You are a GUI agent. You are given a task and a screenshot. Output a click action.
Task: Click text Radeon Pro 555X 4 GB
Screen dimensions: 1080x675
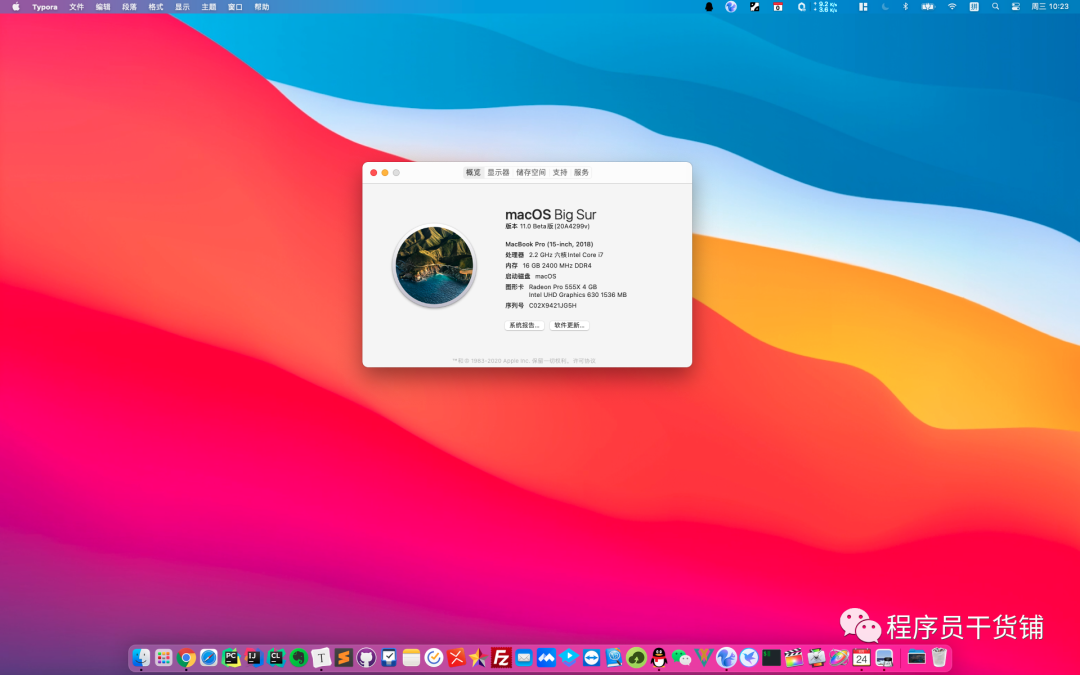tap(563, 287)
